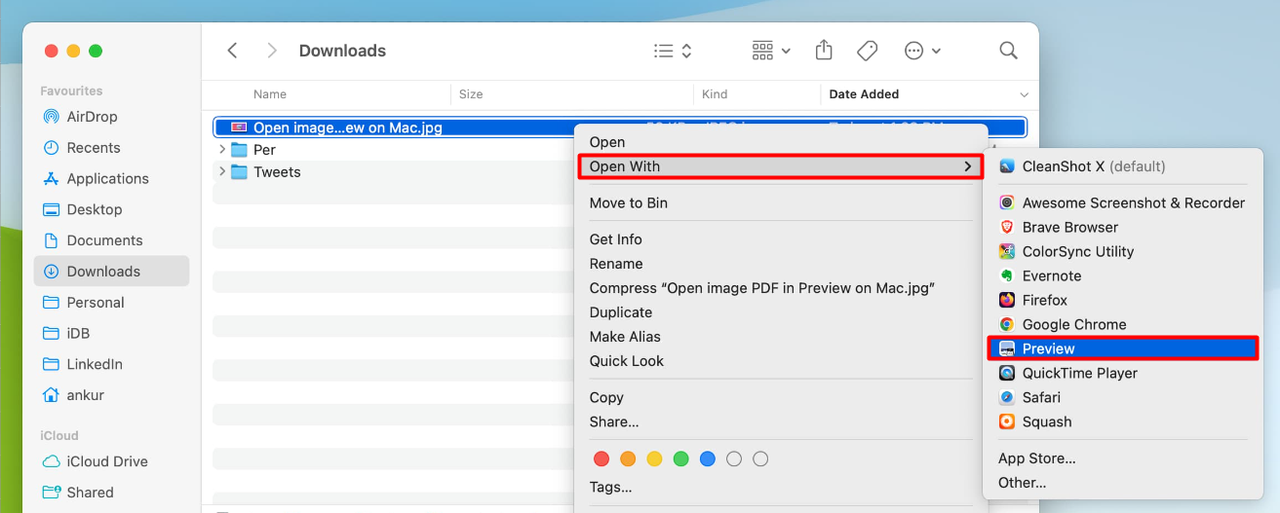
Task: Expand the Open With submenu
Action: point(781,166)
